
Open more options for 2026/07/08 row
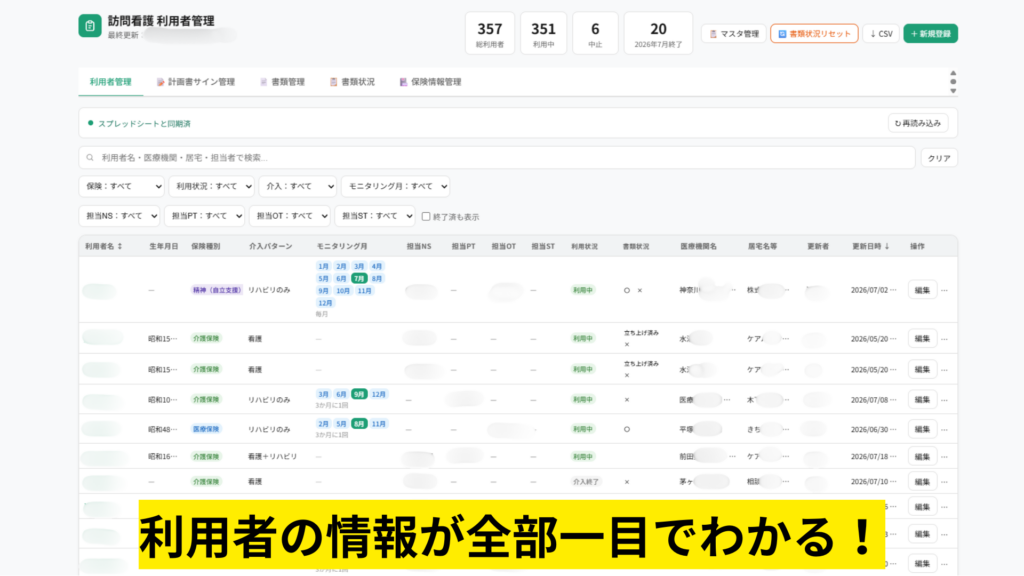945,400
